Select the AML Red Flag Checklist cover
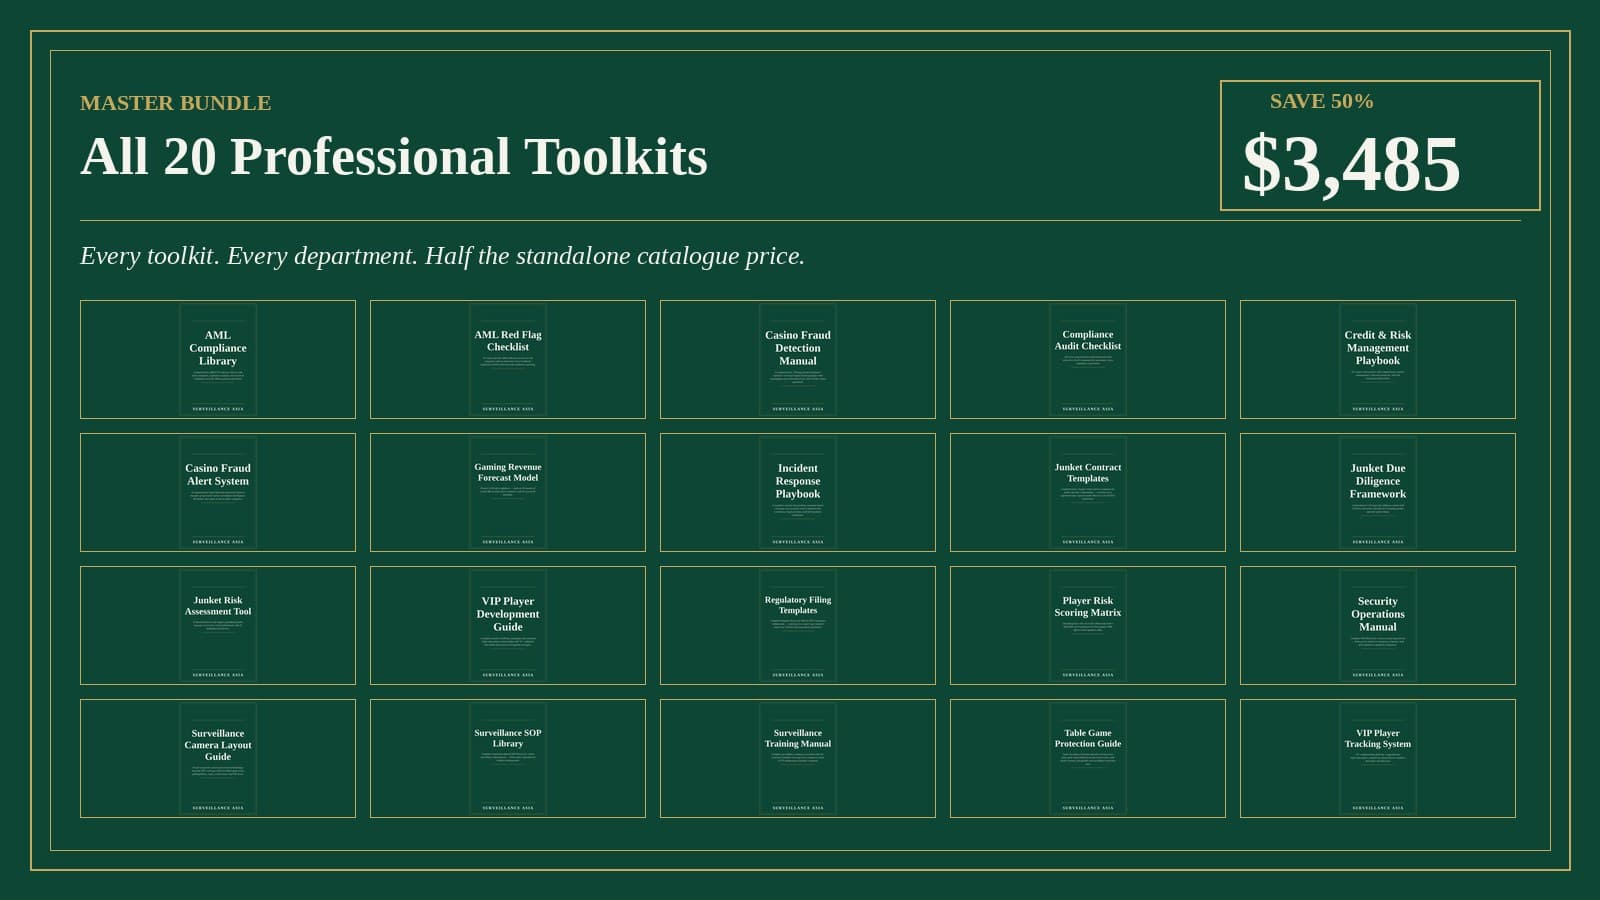 (508, 359)
